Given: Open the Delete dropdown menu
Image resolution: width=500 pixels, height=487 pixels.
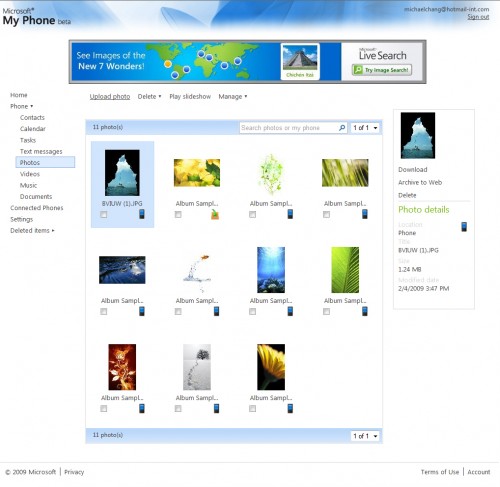Looking at the screenshot, I should 149,96.
